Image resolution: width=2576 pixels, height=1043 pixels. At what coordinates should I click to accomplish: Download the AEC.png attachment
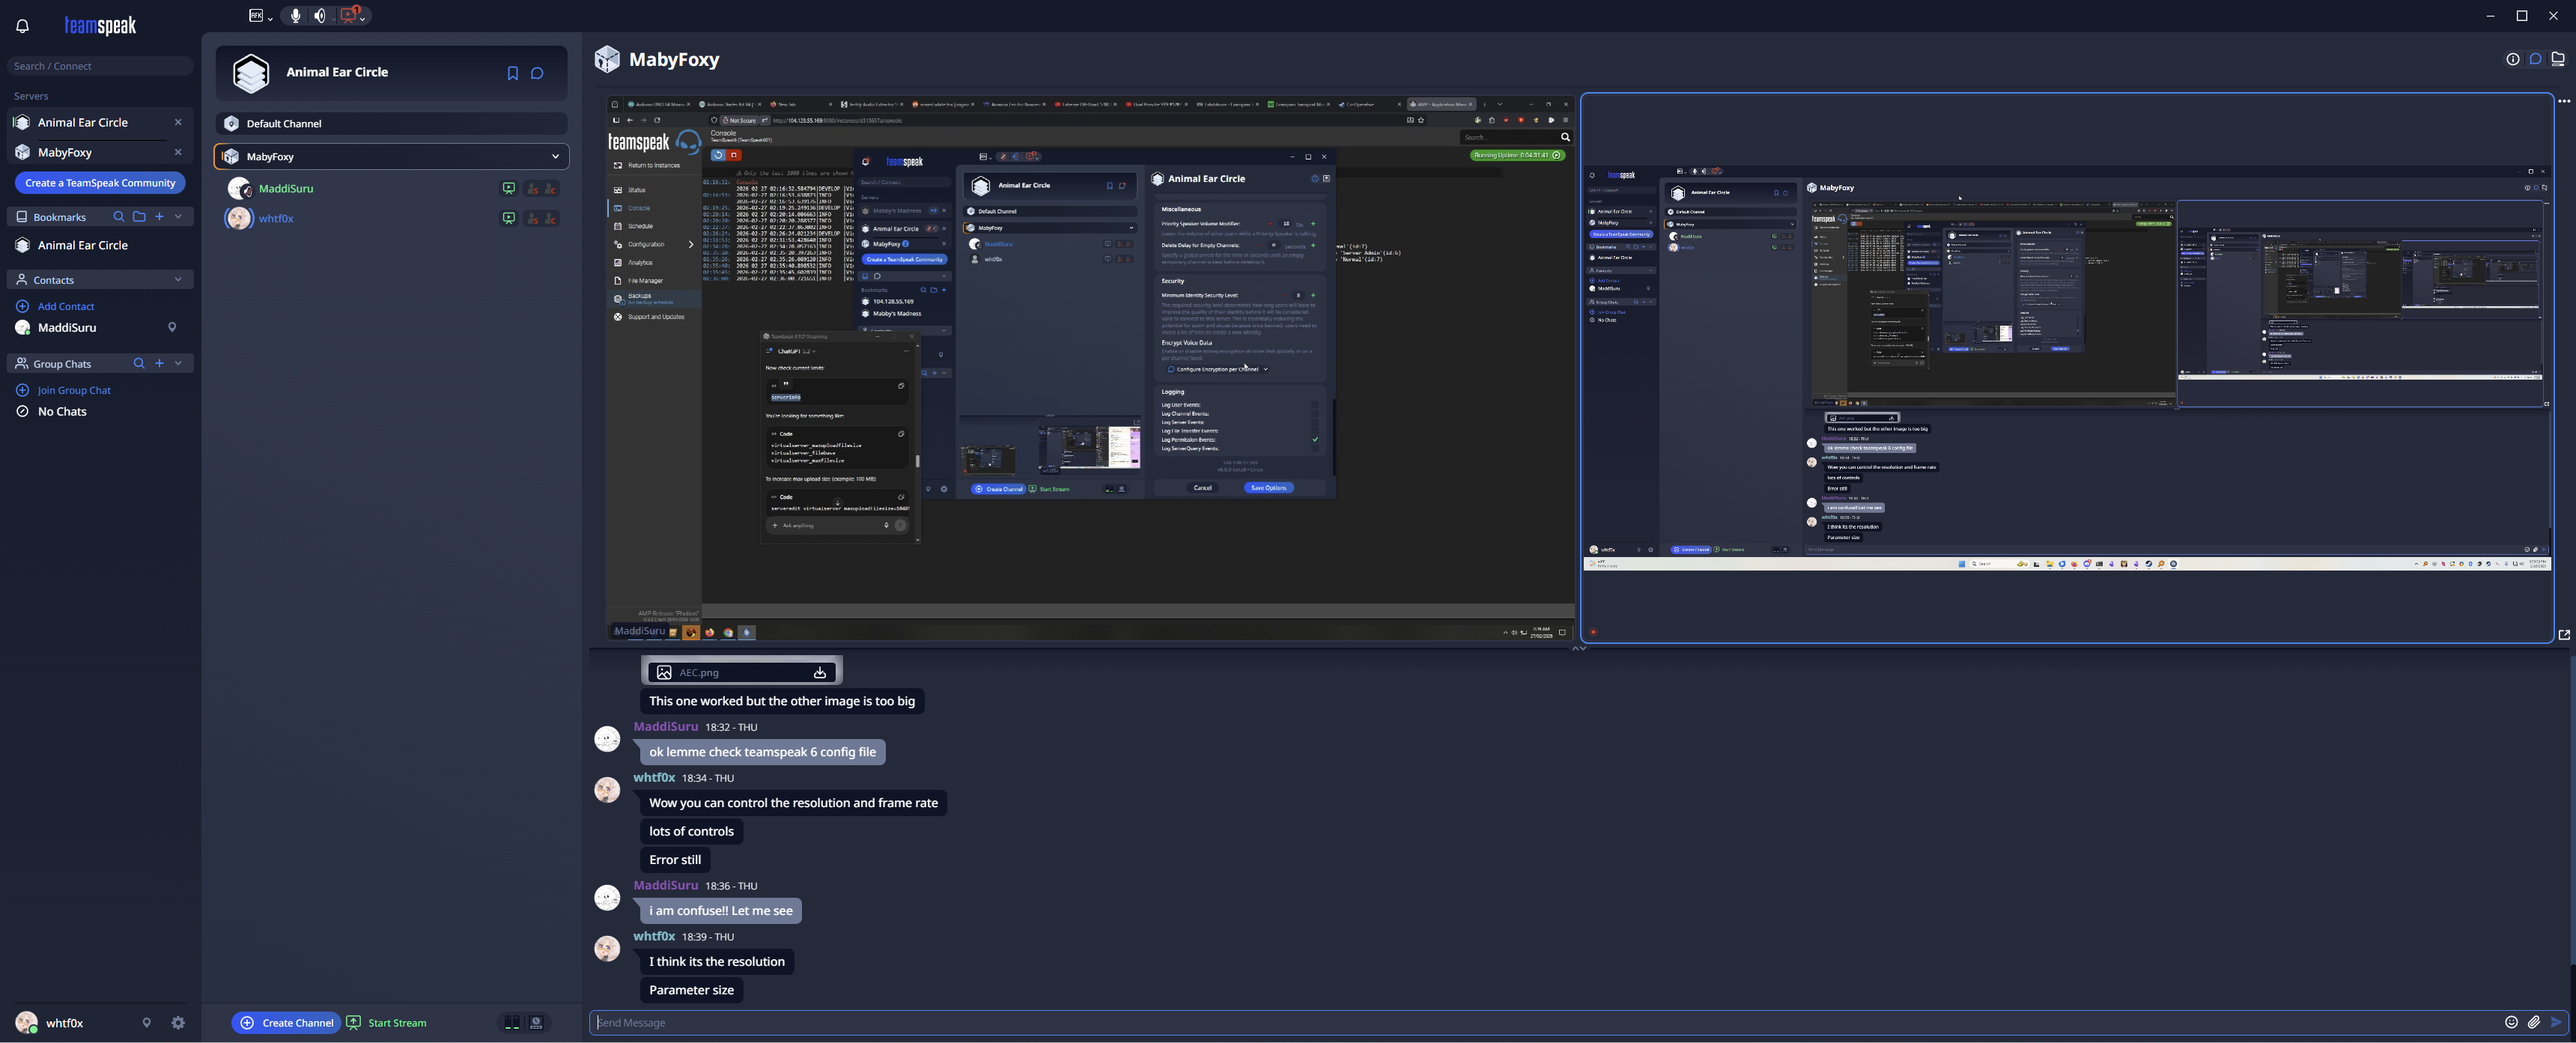click(x=819, y=672)
